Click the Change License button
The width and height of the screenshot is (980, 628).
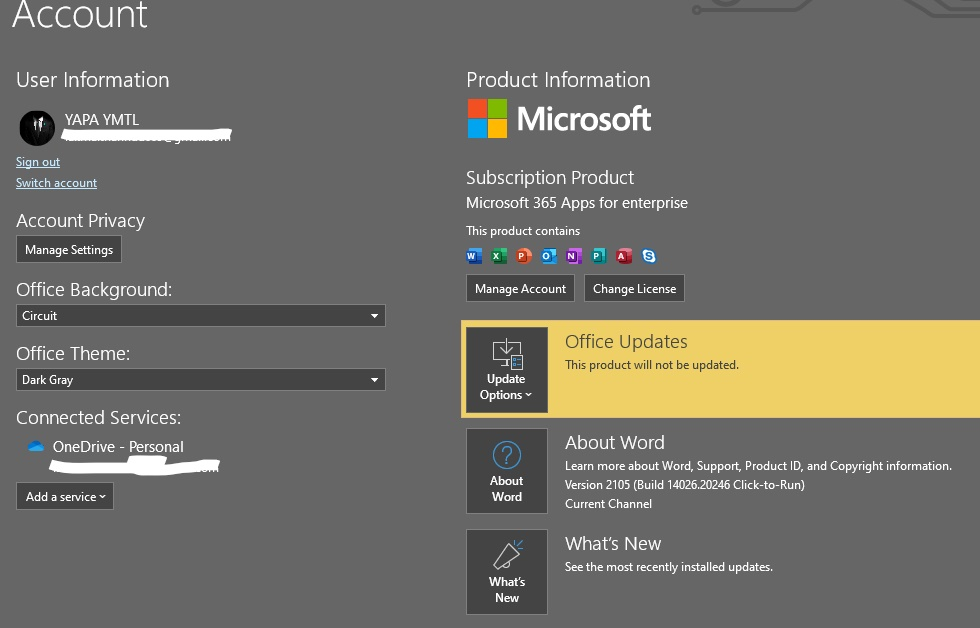pyautogui.click(x=634, y=289)
